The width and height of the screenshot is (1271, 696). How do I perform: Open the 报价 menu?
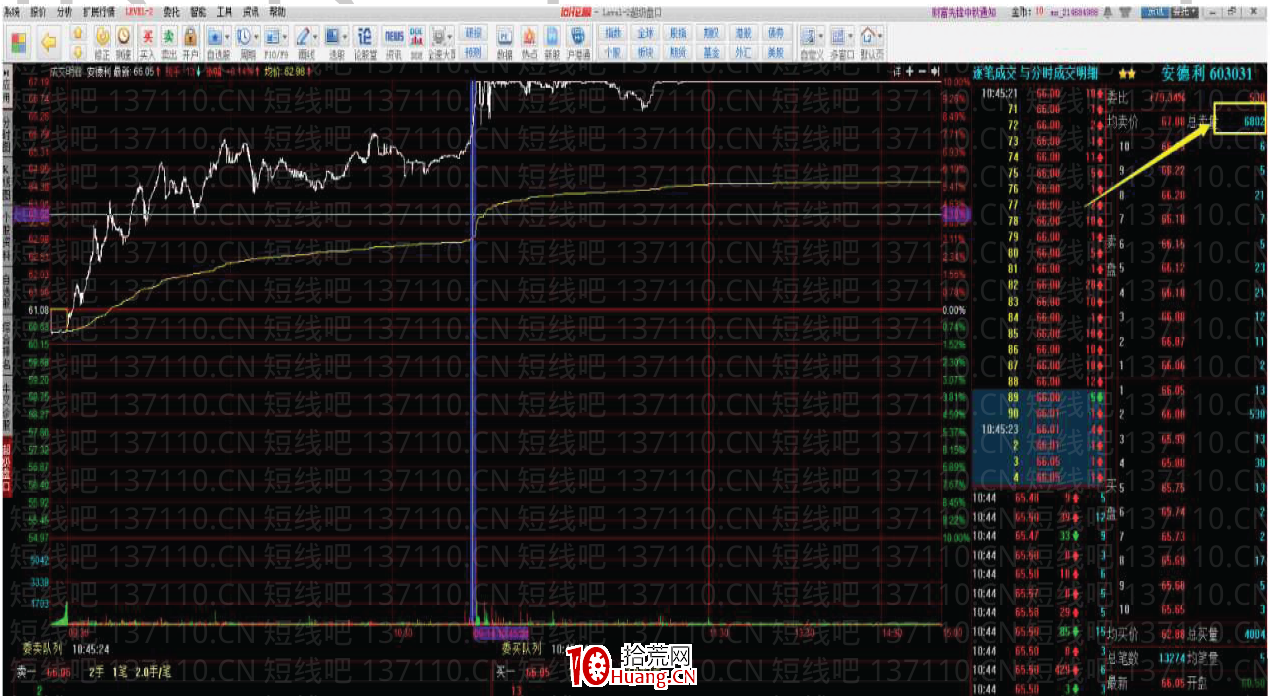(38, 10)
